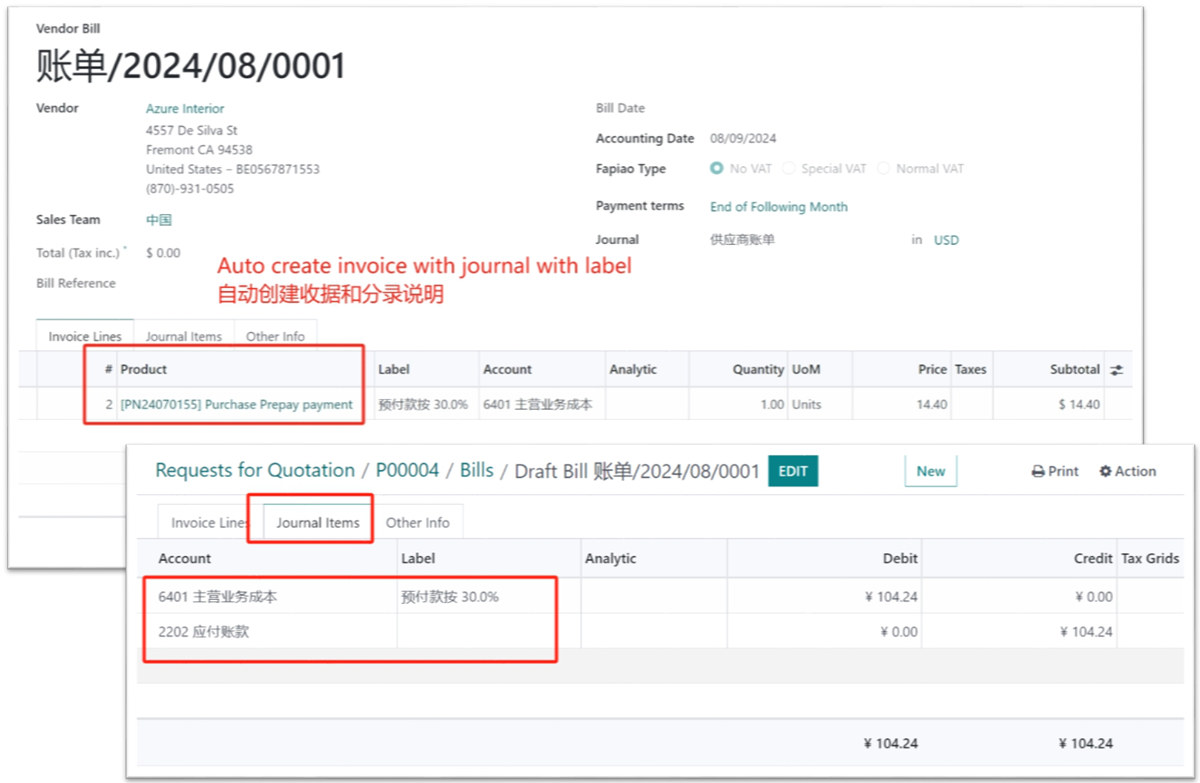Viewport: 1200px width, 783px height.
Task: Open the P00004 breadcrumb link
Action: 407,471
